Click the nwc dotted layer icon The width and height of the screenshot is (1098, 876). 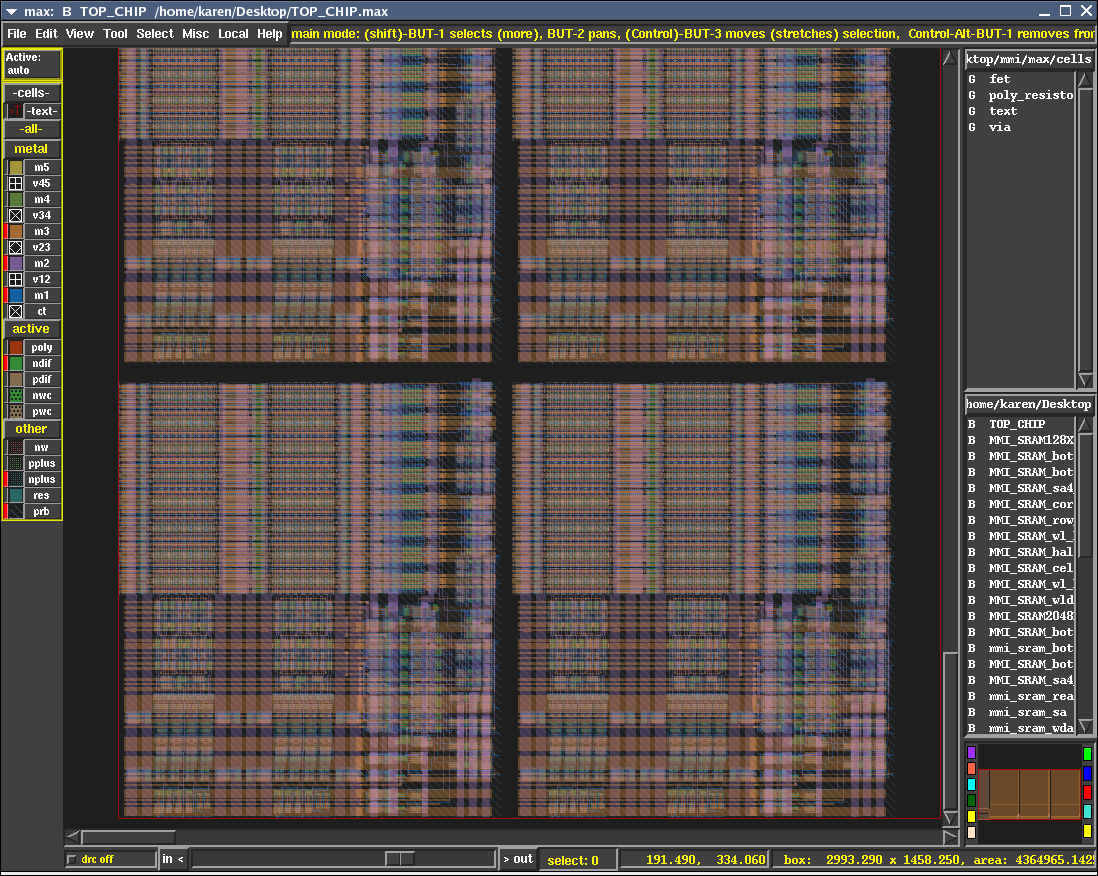[x=15, y=396]
